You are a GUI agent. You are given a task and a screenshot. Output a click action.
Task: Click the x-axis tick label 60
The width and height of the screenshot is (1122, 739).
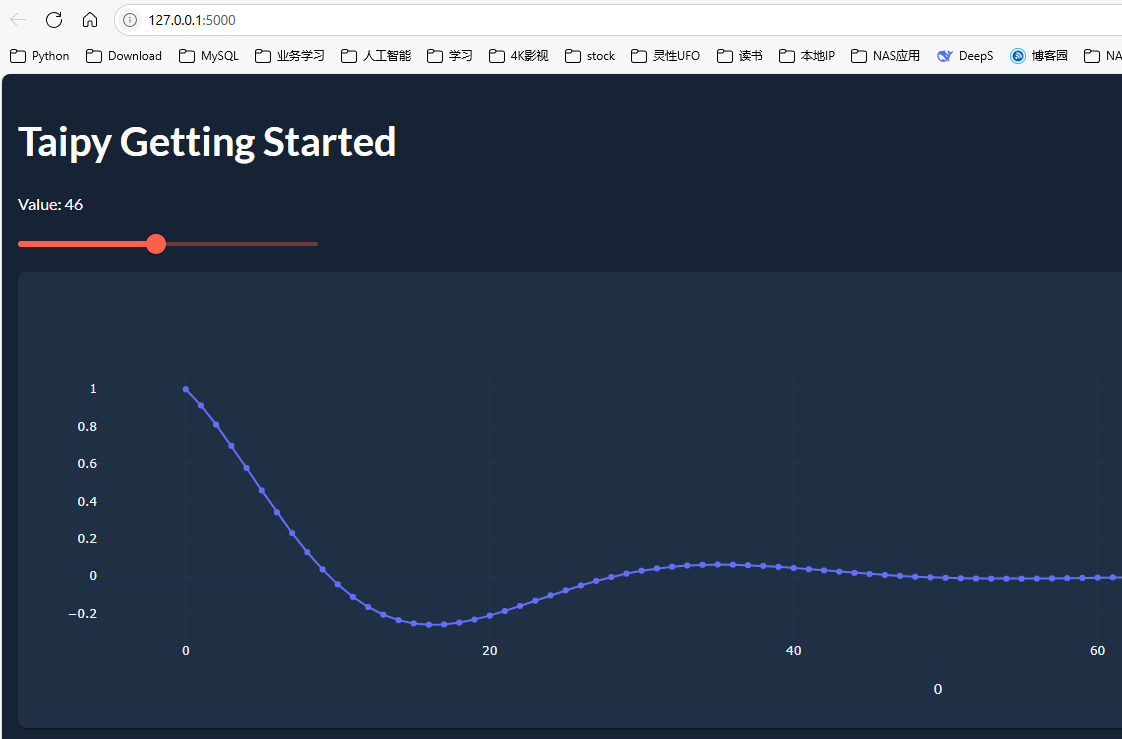tap(1097, 650)
